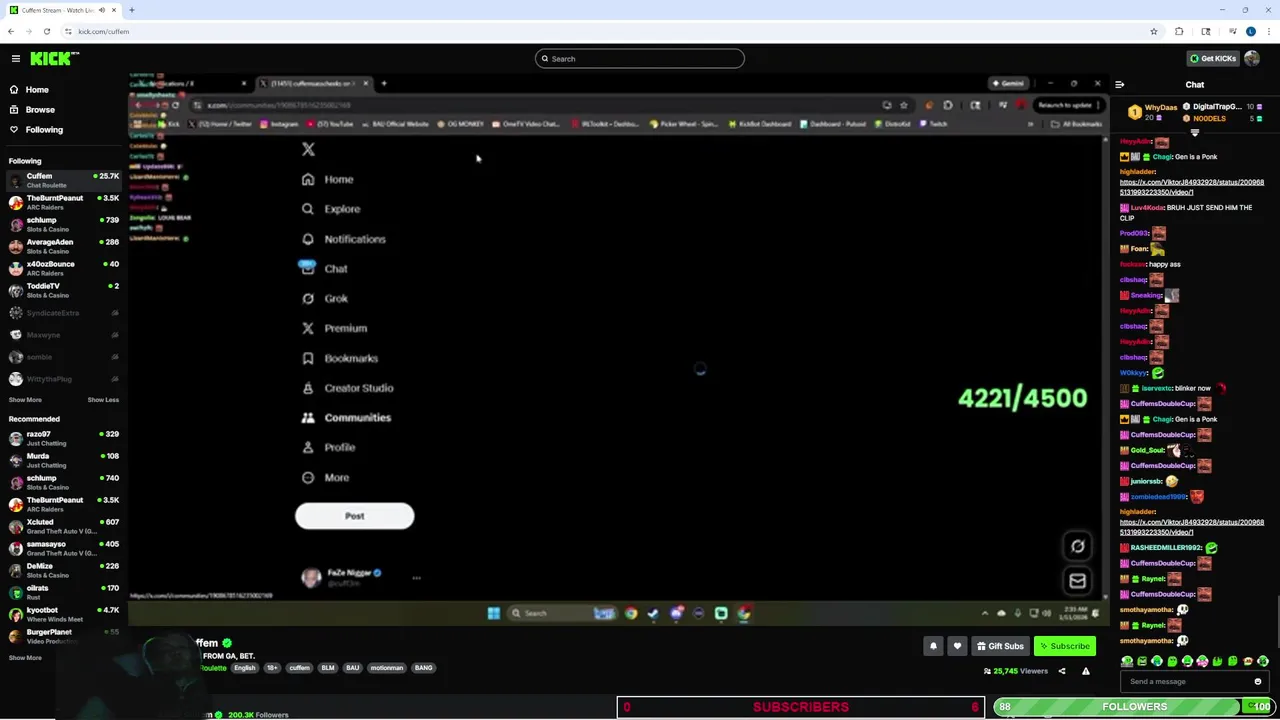The width and height of the screenshot is (1280, 720).
Task: Click the English stream tag
Action: click(x=244, y=668)
